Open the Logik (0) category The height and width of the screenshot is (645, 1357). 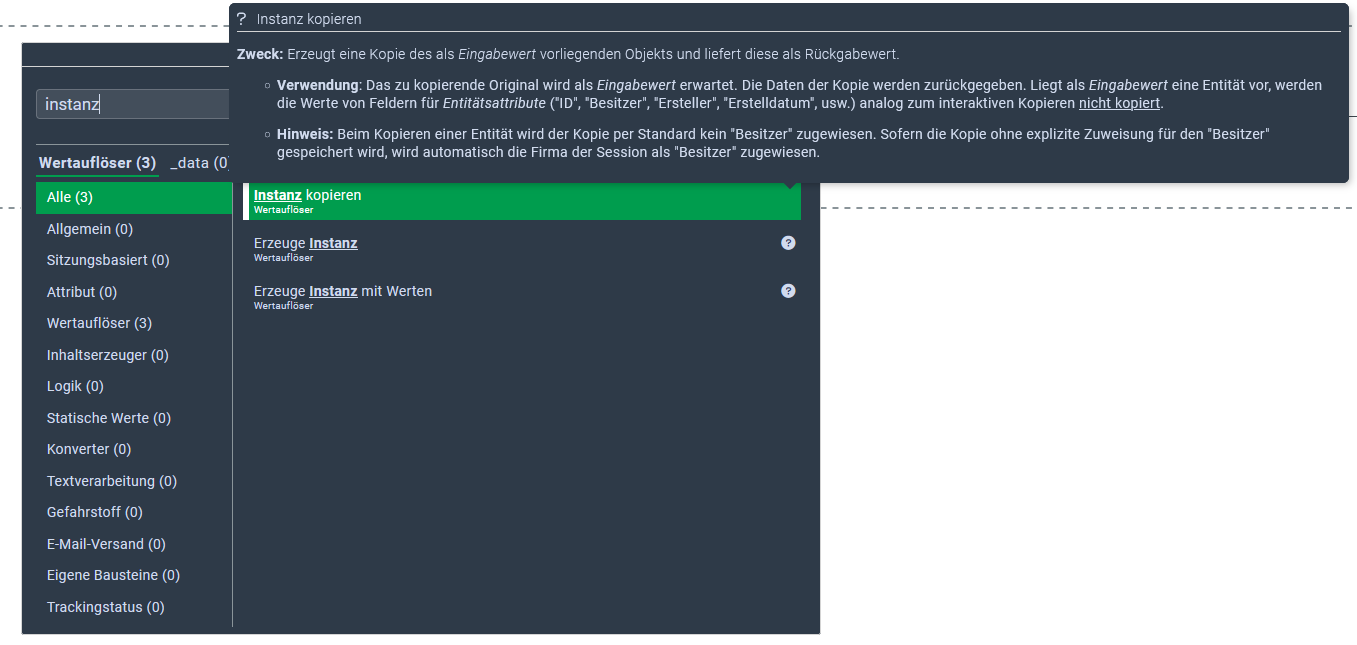click(75, 386)
